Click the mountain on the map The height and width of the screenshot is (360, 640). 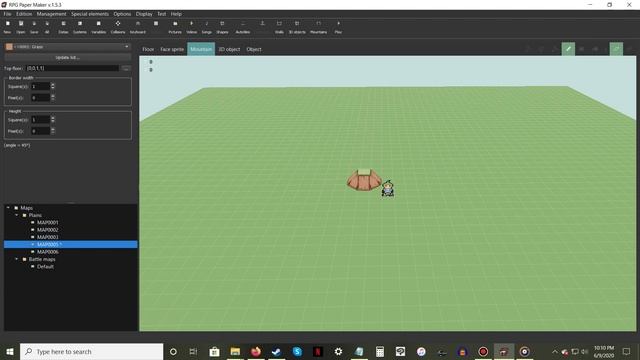click(364, 180)
